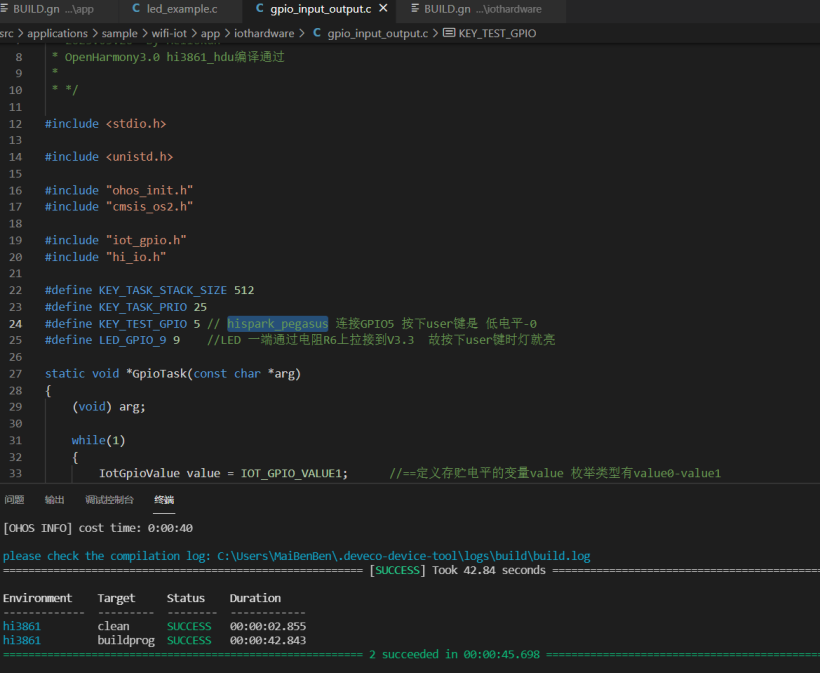Switch to the 输出 (Output) panel tab
The width and height of the screenshot is (820, 673).
[x=54, y=499]
